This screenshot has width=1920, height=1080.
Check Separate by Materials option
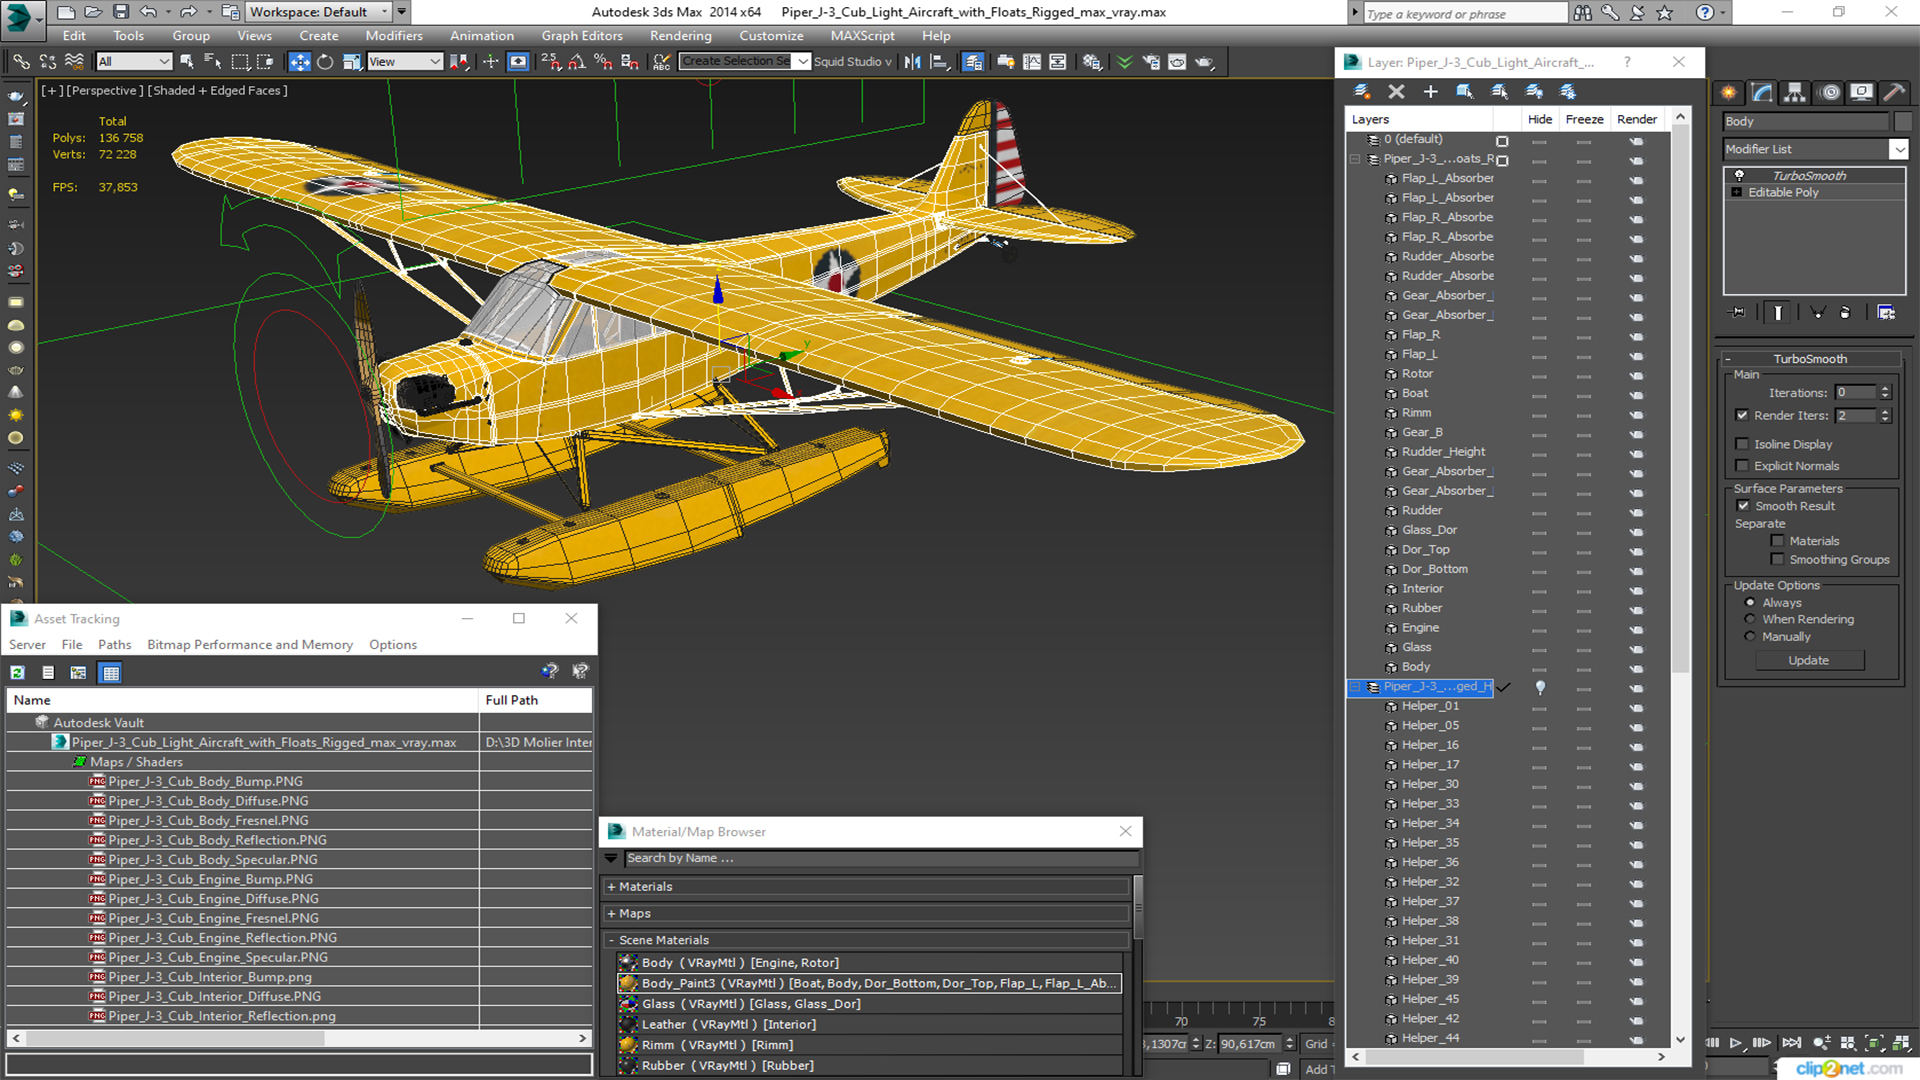tap(1777, 541)
